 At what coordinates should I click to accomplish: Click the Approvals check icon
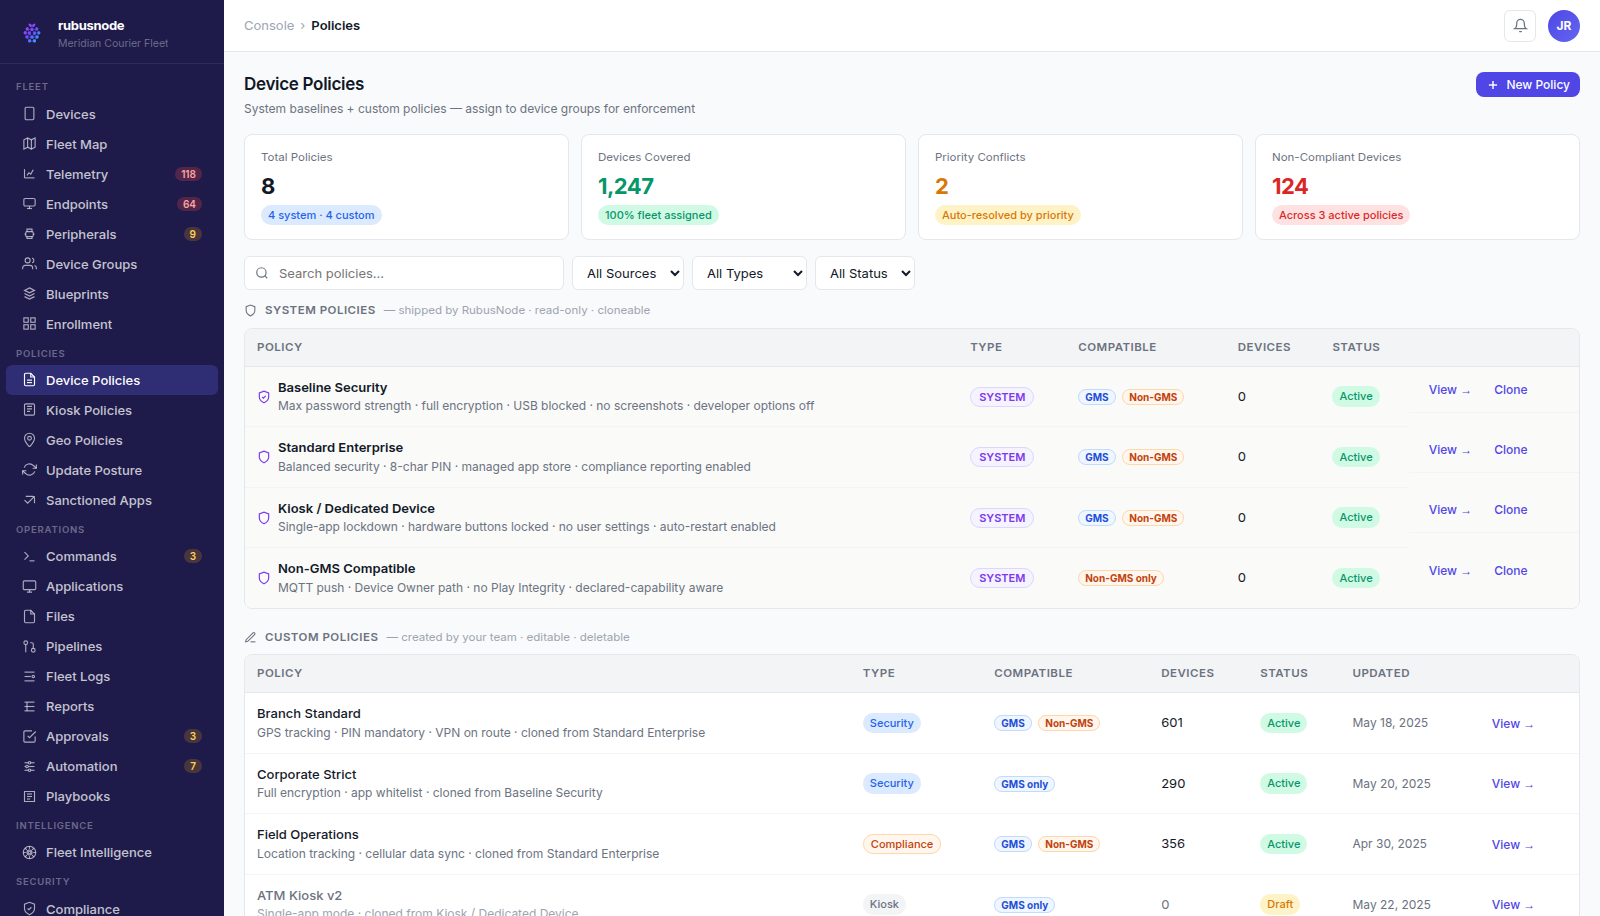[x=30, y=736]
